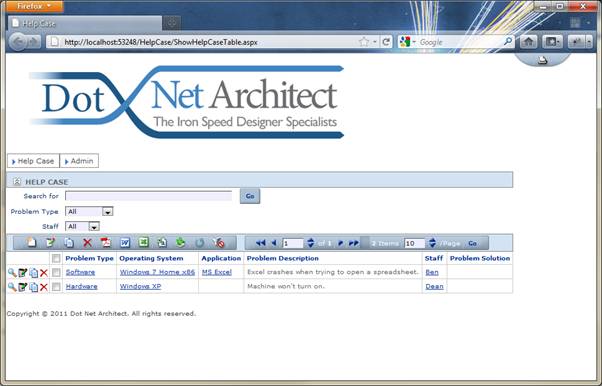Open a new browser tab

pyautogui.click(x=172, y=23)
